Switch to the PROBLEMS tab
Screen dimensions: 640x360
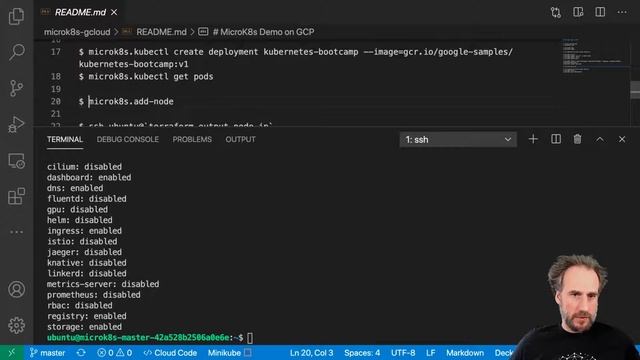pos(192,139)
